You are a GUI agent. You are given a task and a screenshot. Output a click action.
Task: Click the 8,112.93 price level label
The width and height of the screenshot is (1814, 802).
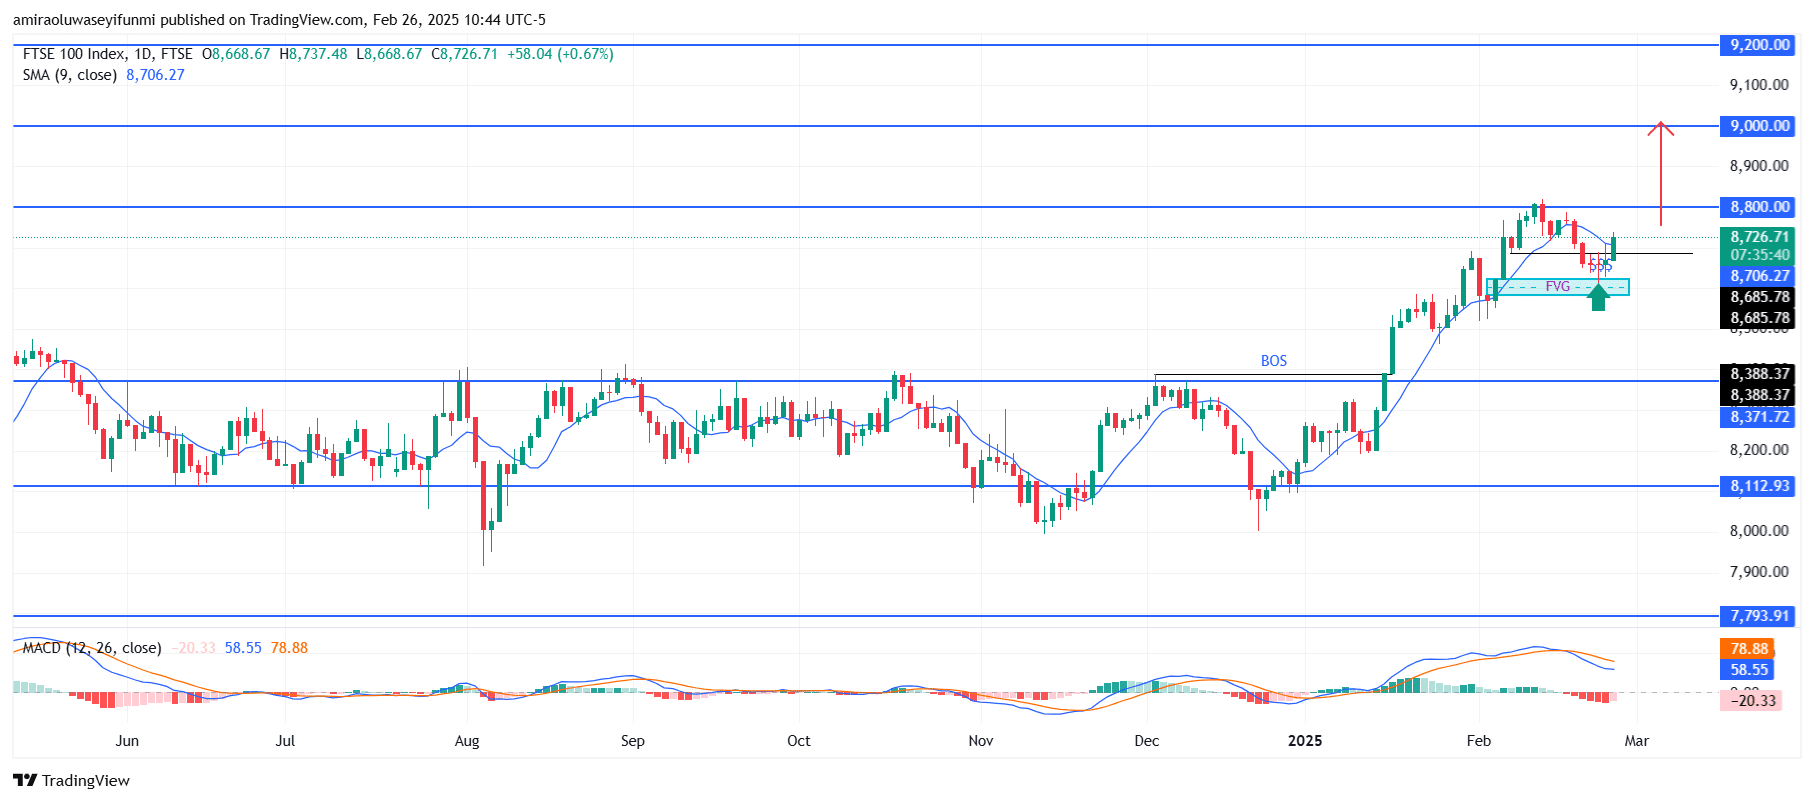tap(1759, 486)
